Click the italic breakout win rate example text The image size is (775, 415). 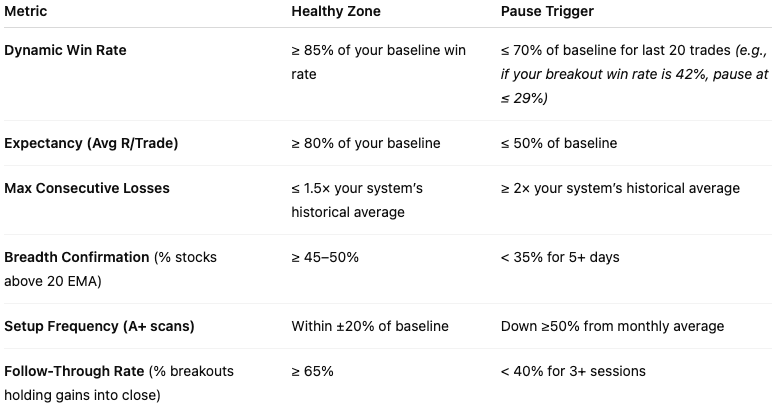(635, 74)
